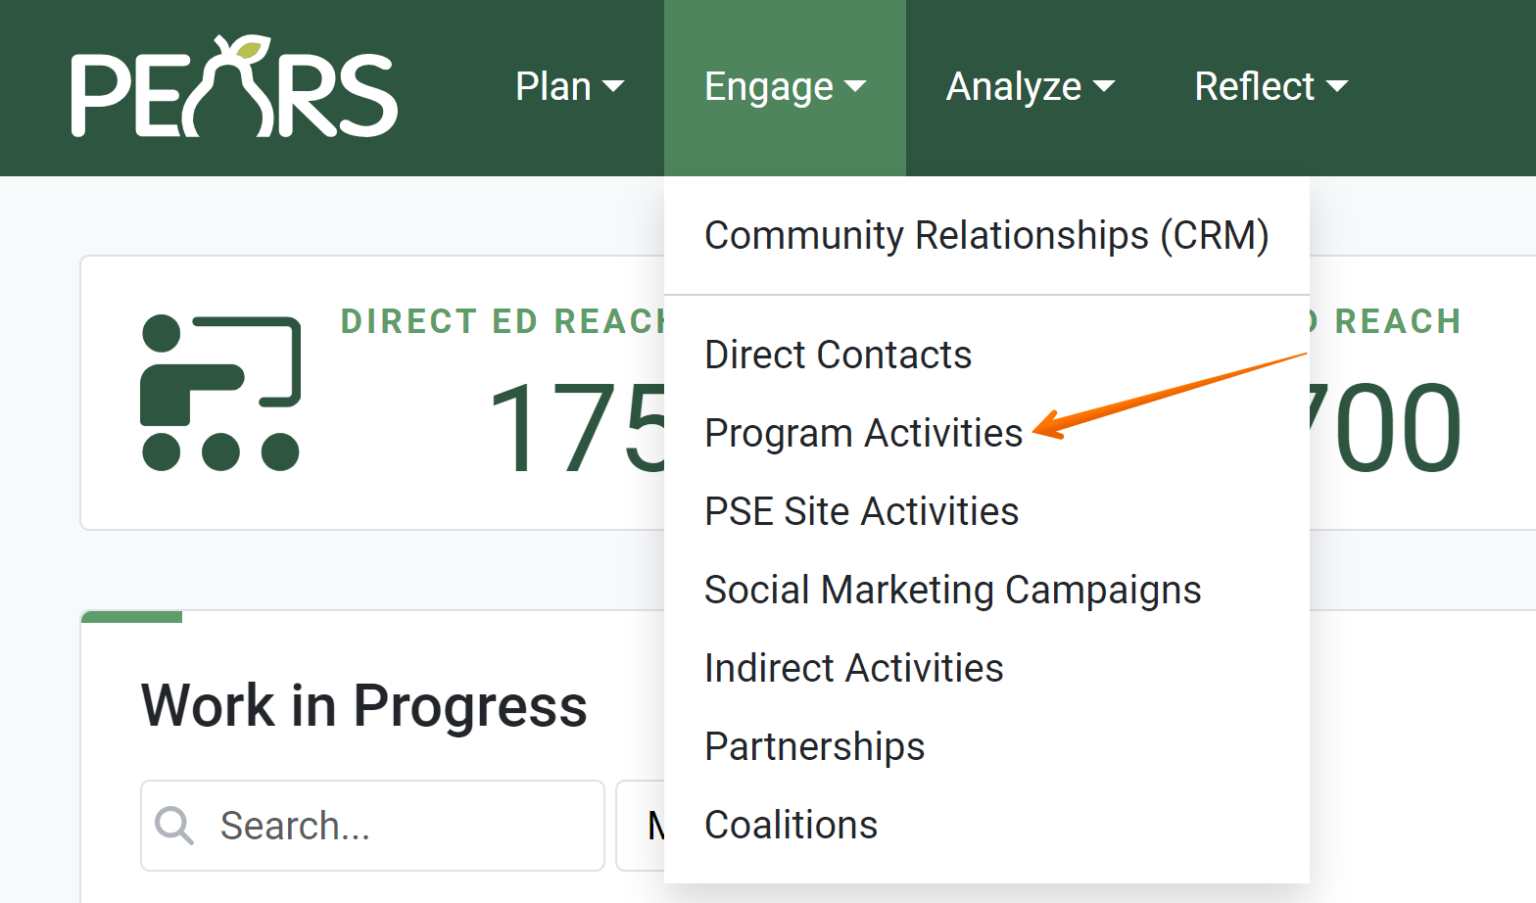The height and width of the screenshot is (903, 1536).
Task: Select Program Activities from the menu
Action: pyautogui.click(x=862, y=433)
